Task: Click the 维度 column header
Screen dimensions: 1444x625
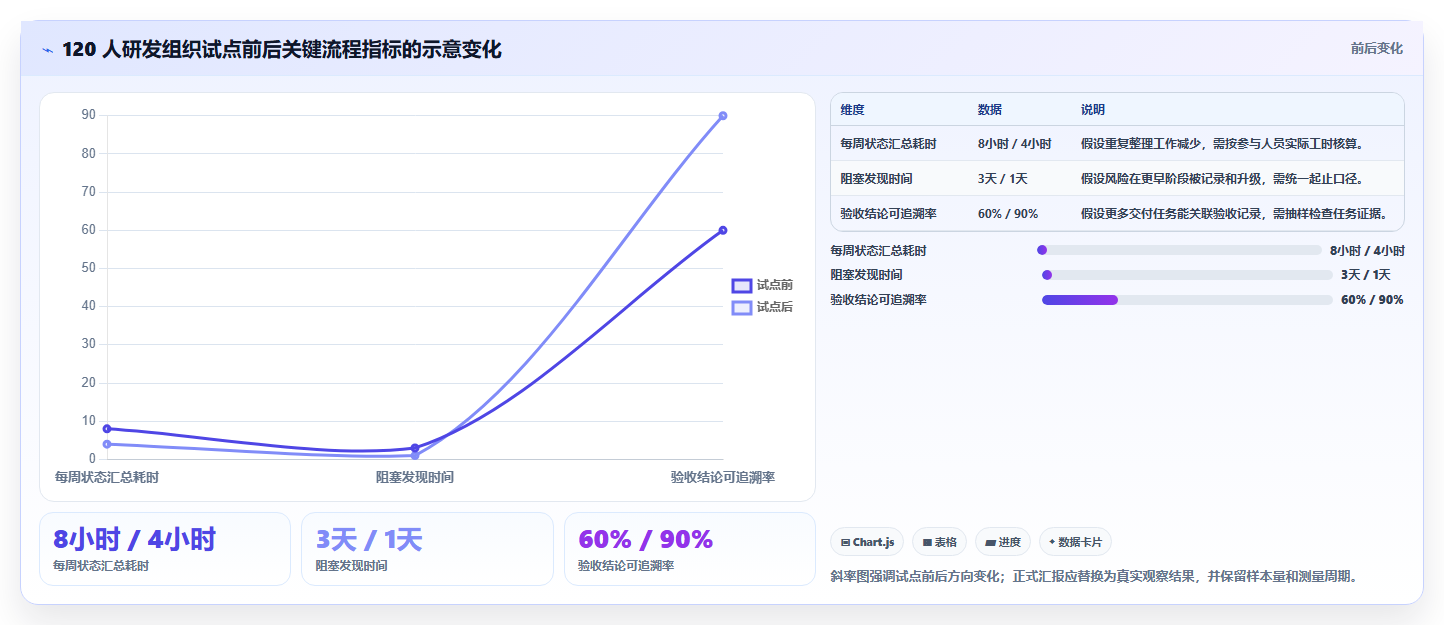Action: (852, 109)
